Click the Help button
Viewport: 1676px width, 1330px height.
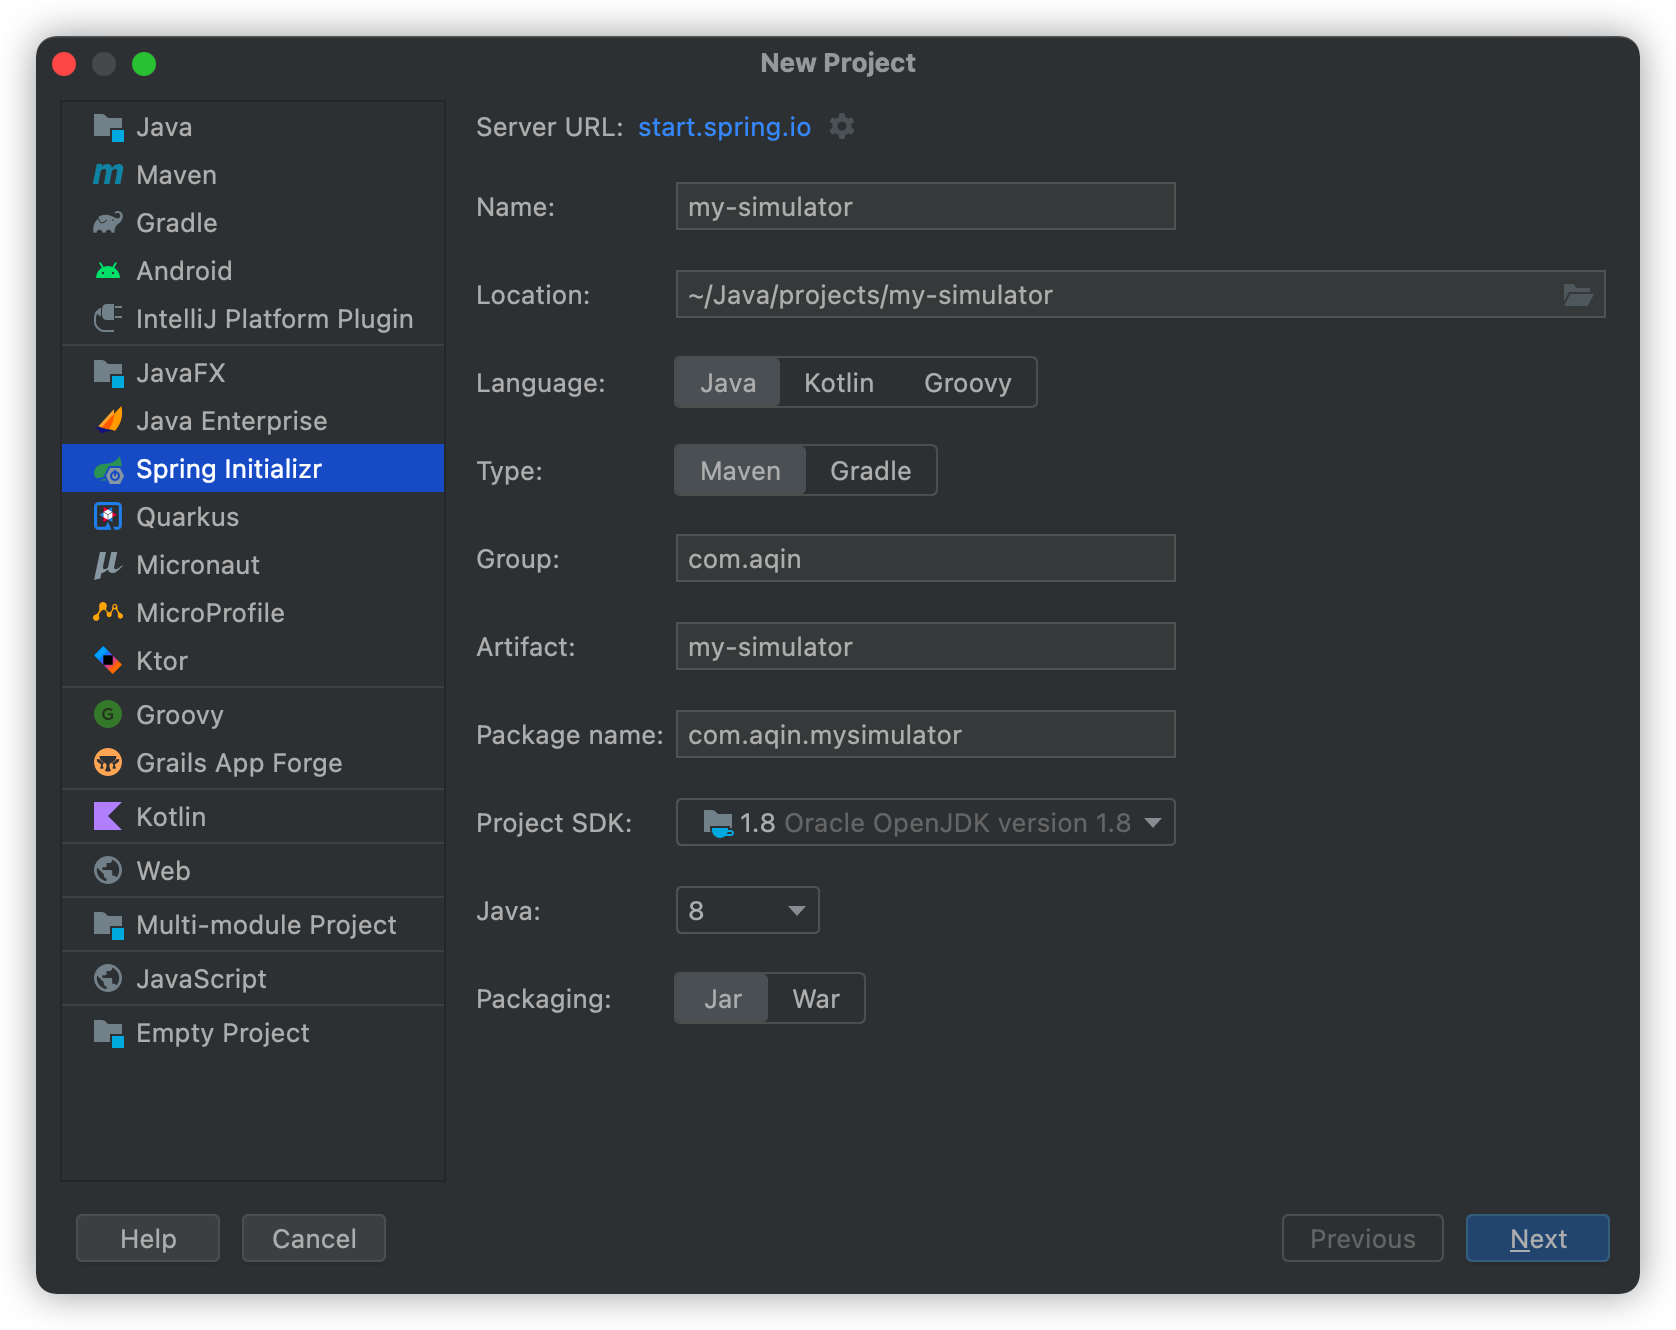pyautogui.click(x=148, y=1239)
